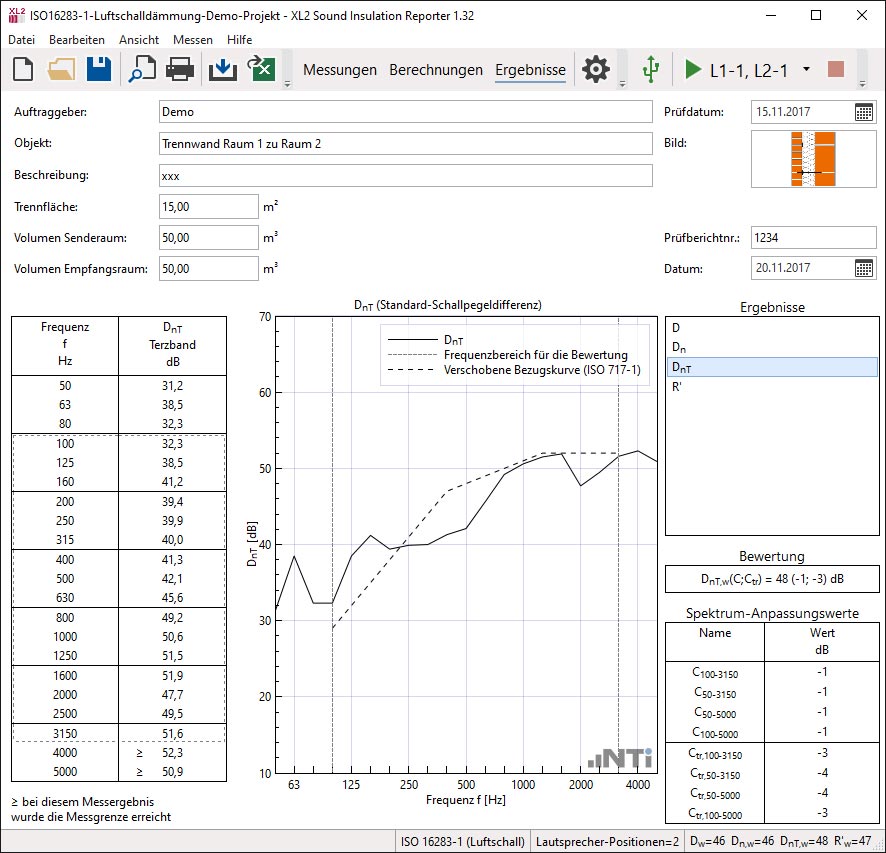Open project with the folder icon
The height and width of the screenshot is (853, 886).
(x=61, y=70)
